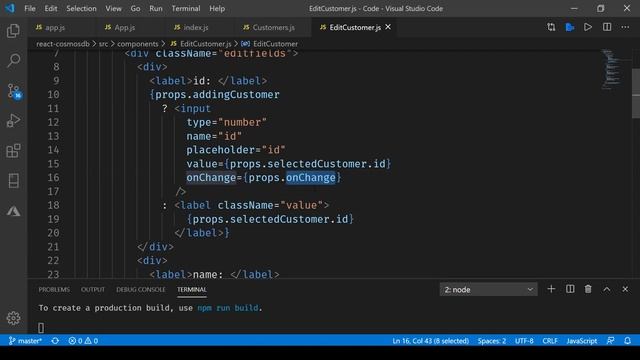Viewport: 640px width, 360px height.
Task: Open the File menu
Action: tap(30, 8)
